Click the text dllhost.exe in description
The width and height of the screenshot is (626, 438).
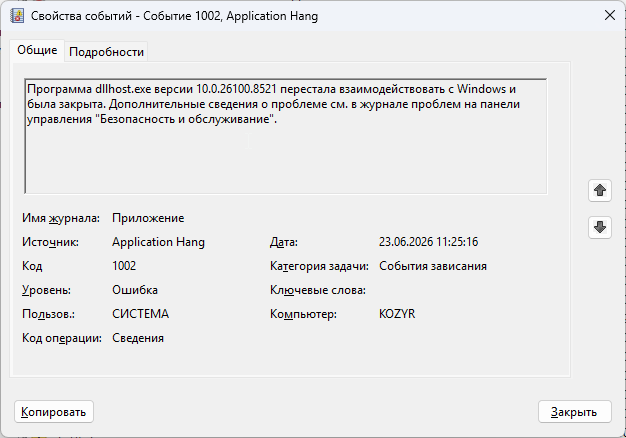pyautogui.click(x=123, y=89)
